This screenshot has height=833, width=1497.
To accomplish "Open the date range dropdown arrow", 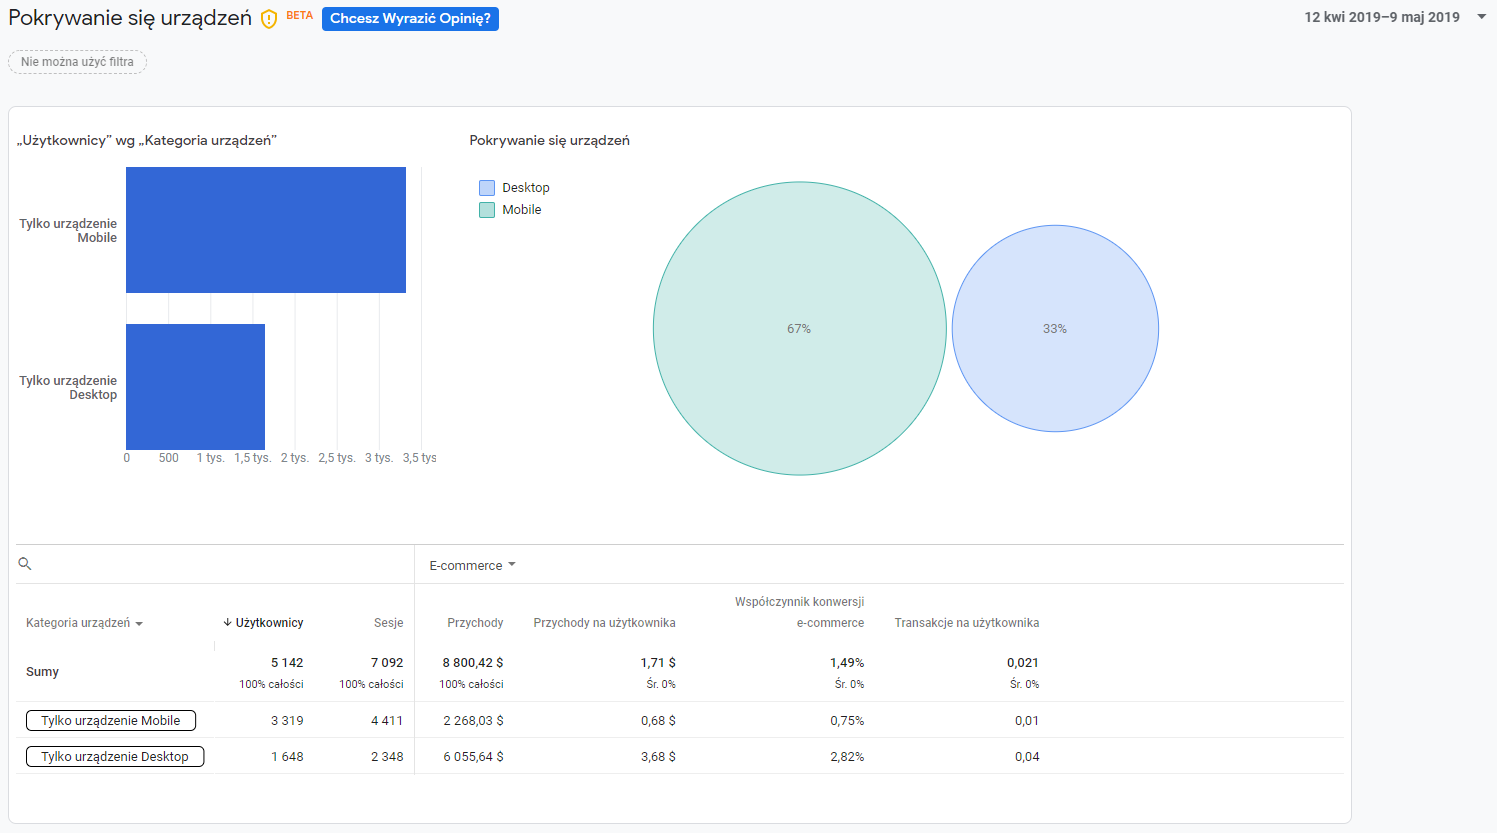I will pos(1481,17).
